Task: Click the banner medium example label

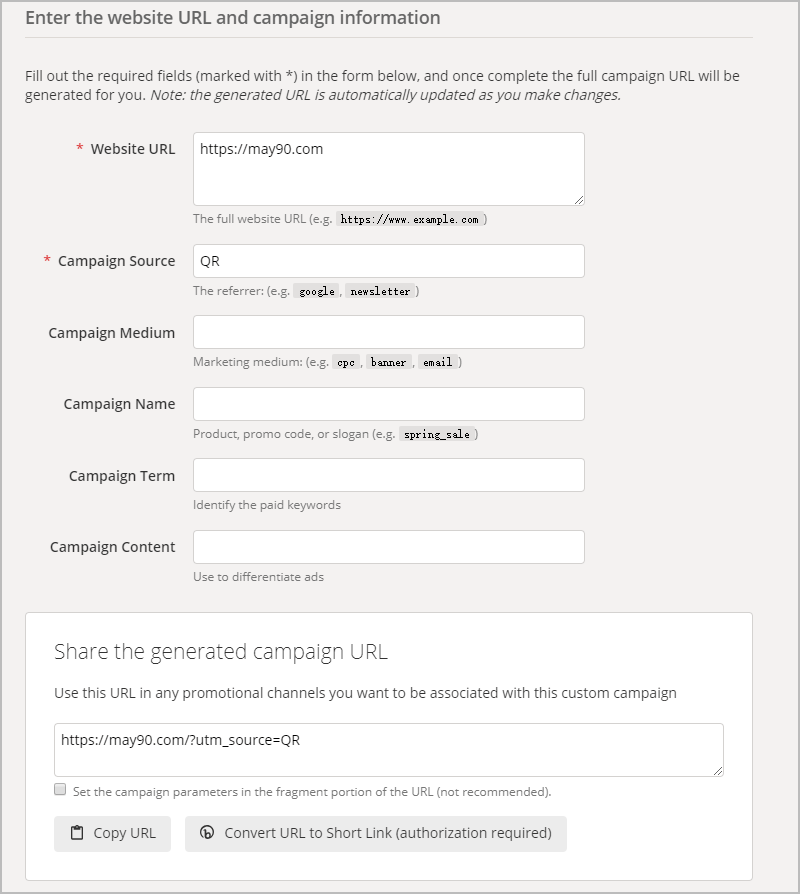Action: [390, 362]
